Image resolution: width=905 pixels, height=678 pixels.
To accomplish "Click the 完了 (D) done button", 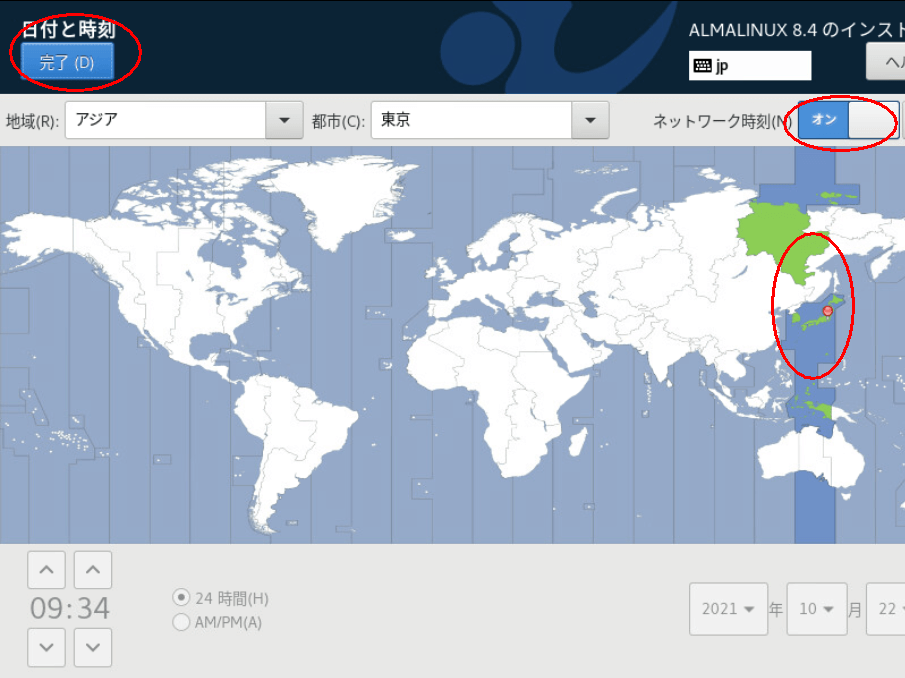I will [67, 62].
